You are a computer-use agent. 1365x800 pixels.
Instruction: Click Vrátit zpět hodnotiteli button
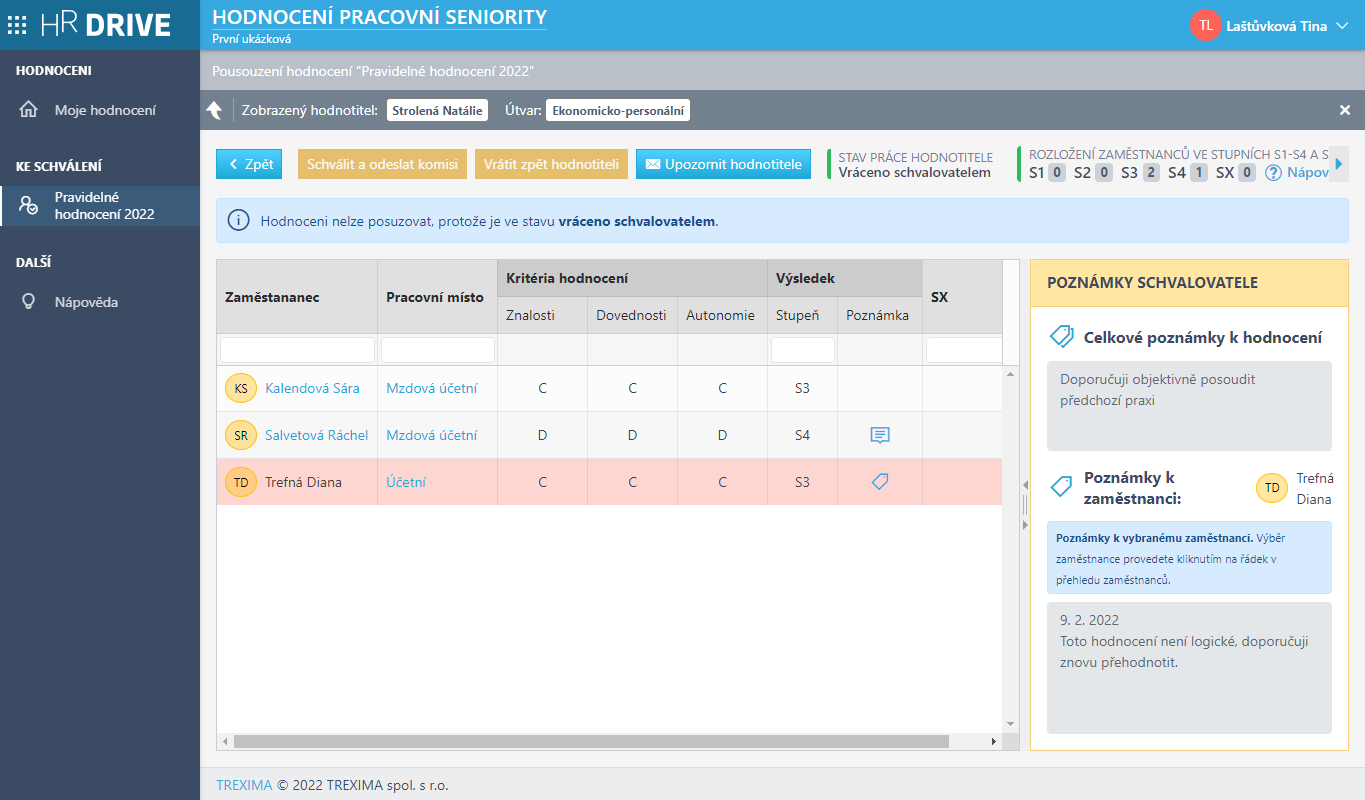[550, 164]
